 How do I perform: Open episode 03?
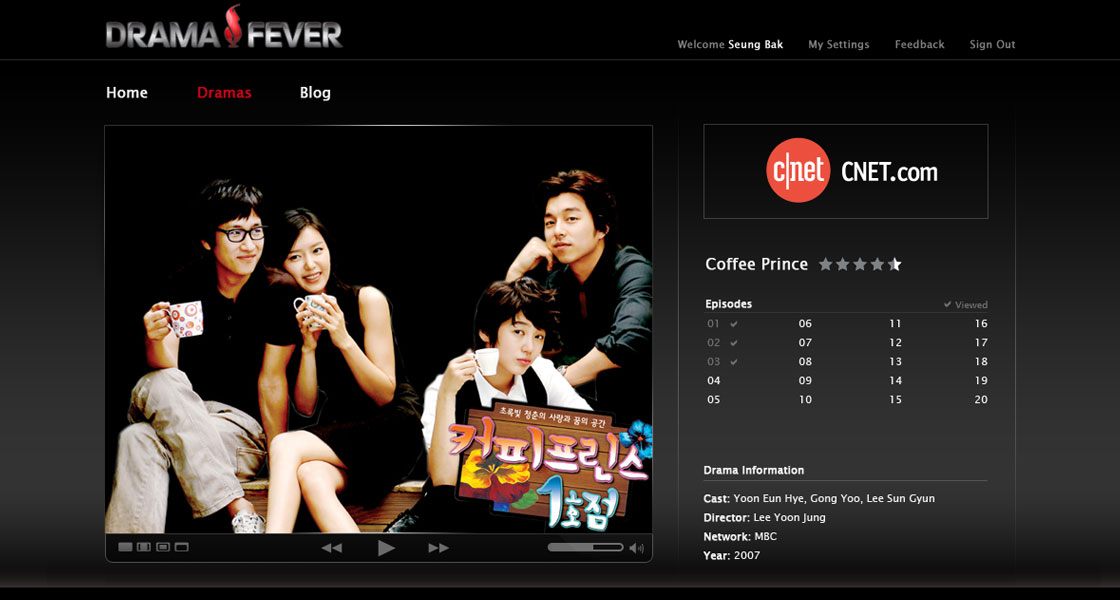pos(714,362)
